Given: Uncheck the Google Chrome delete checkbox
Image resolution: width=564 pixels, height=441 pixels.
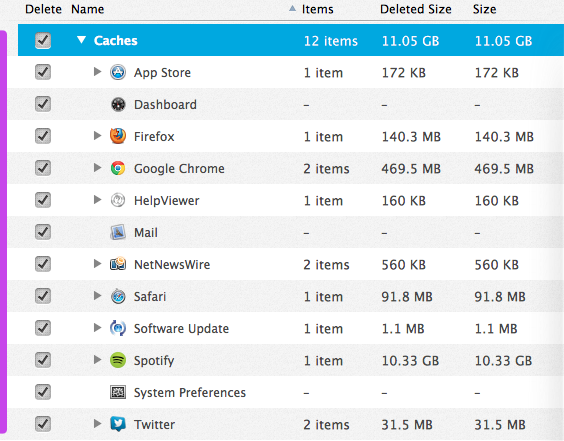Looking at the screenshot, I should (x=43, y=168).
